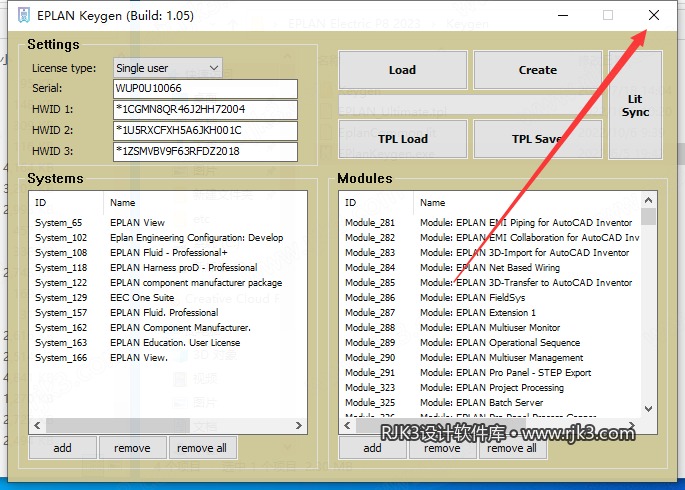Sort Modules list by Name column header
The width and height of the screenshot is (685, 490).
coord(527,203)
